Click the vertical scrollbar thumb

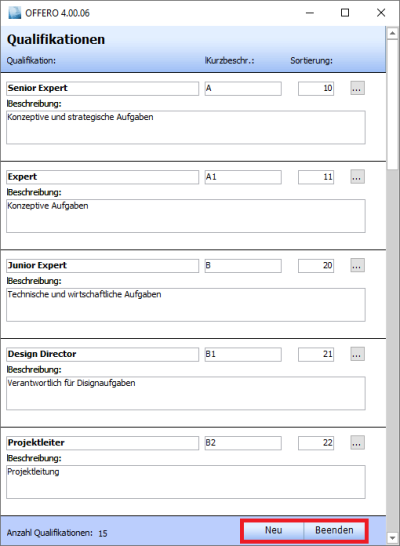click(x=392, y=104)
